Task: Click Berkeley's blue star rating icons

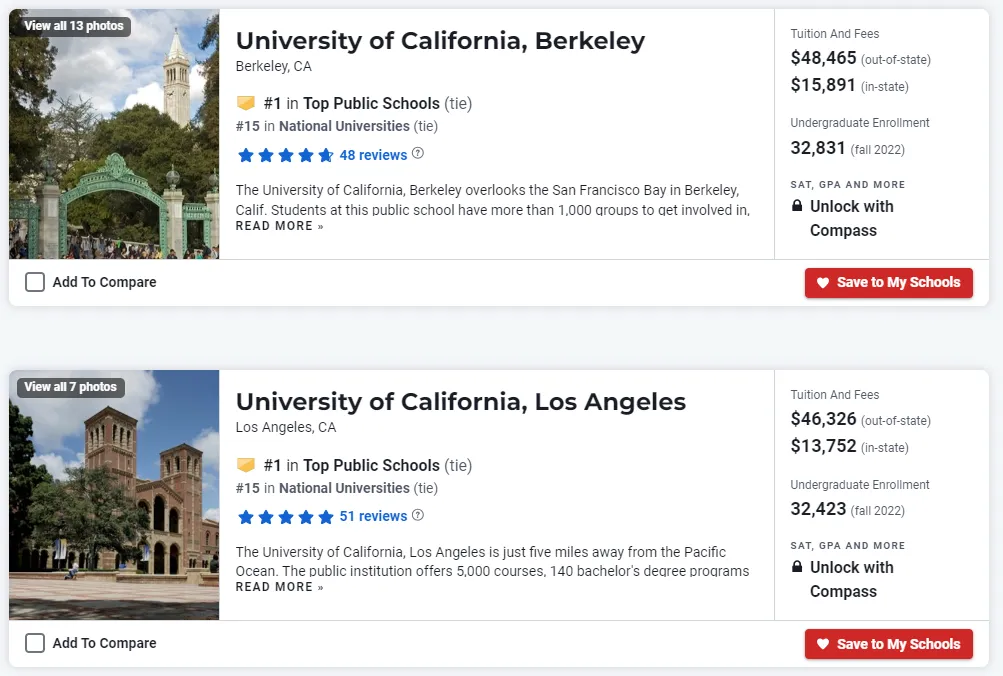Action: tap(285, 155)
